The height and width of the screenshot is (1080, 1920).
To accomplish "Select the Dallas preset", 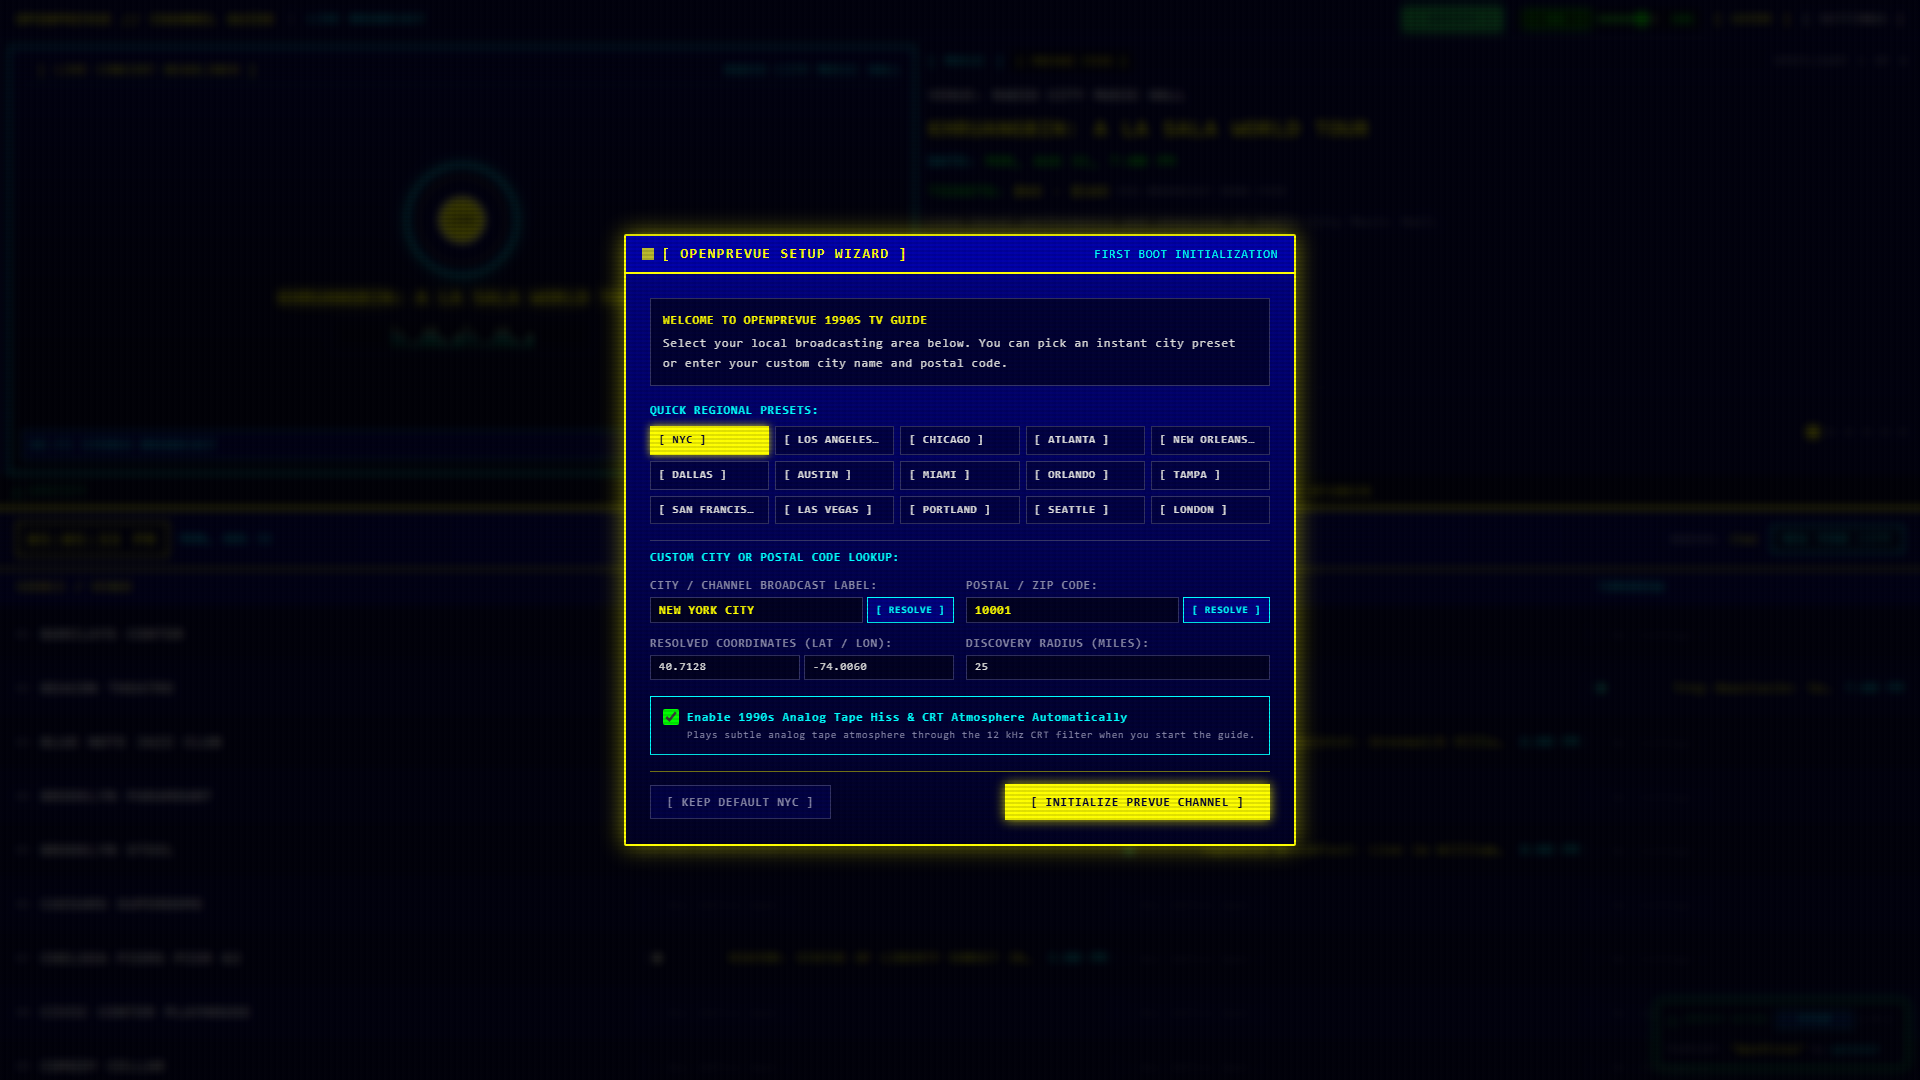I will coord(709,475).
